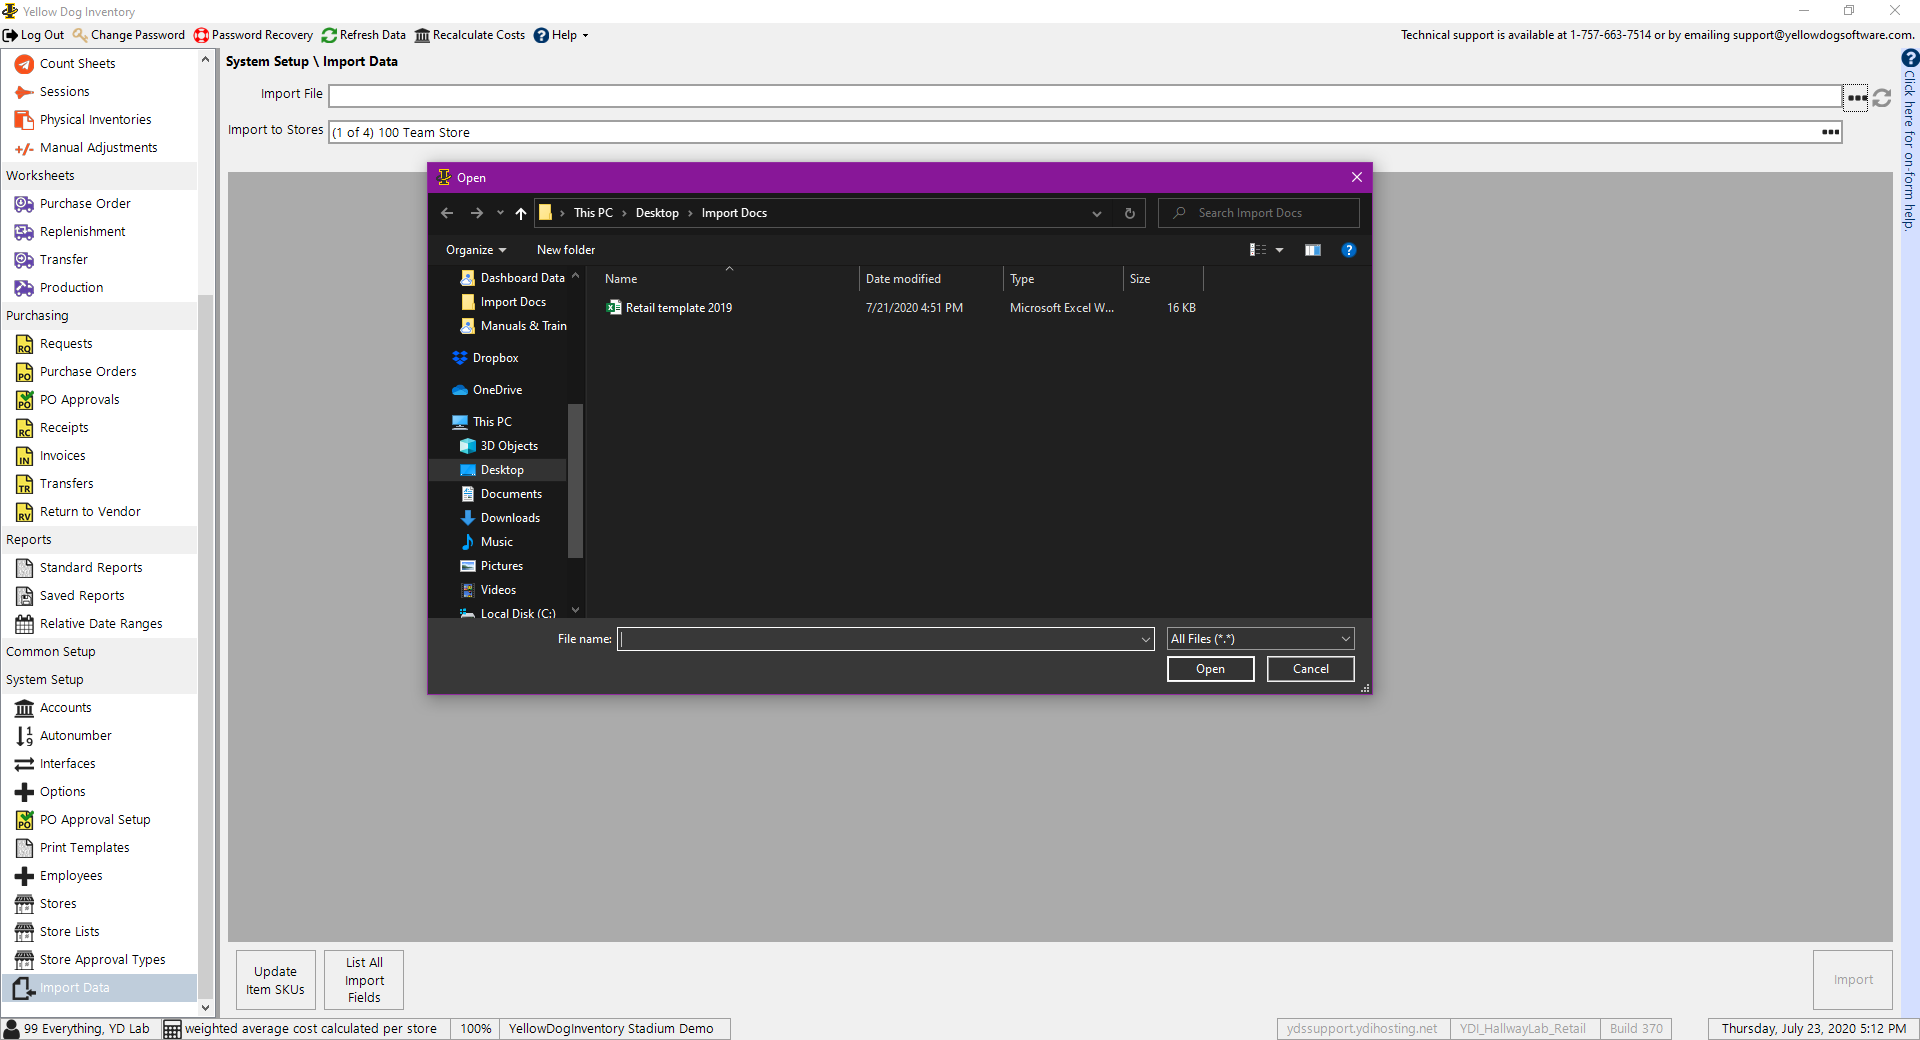Open Sessions in the sidebar
Image resolution: width=1920 pixels, height=1040 pixels.
coord(64,91)
